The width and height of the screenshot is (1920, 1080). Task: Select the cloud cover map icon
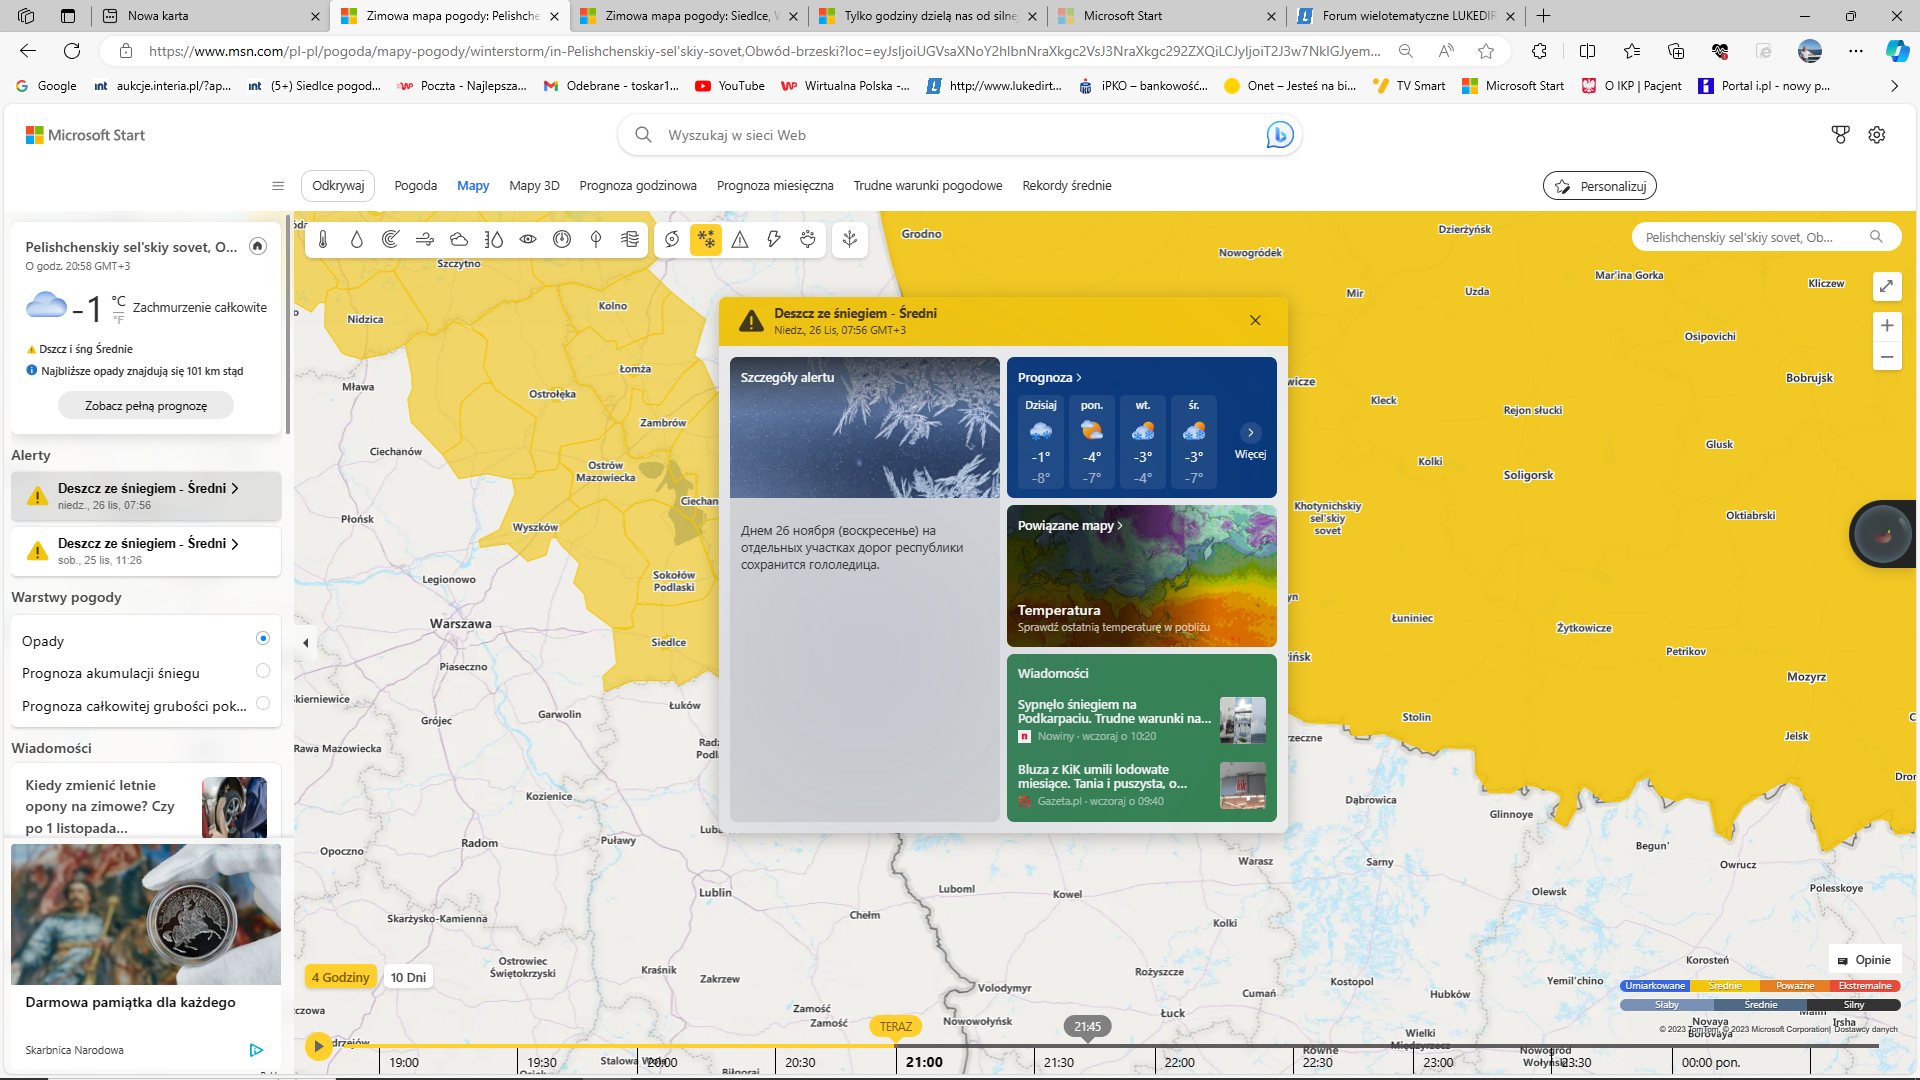tap(459, 239)
